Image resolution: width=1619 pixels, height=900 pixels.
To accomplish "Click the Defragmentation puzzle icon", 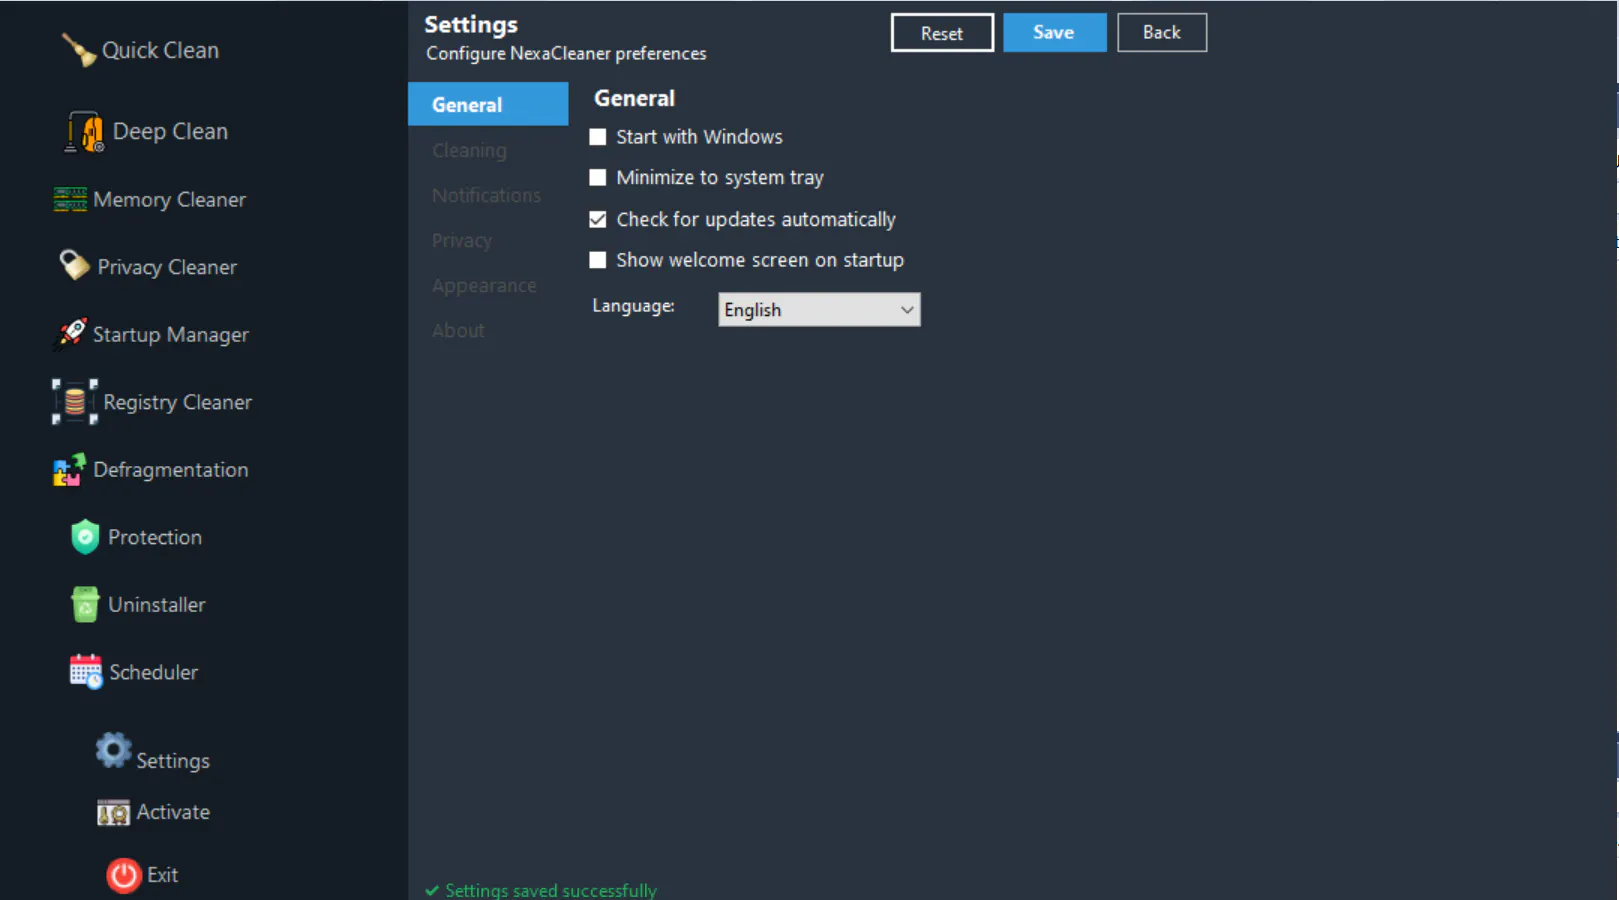I will coord(70,470).
